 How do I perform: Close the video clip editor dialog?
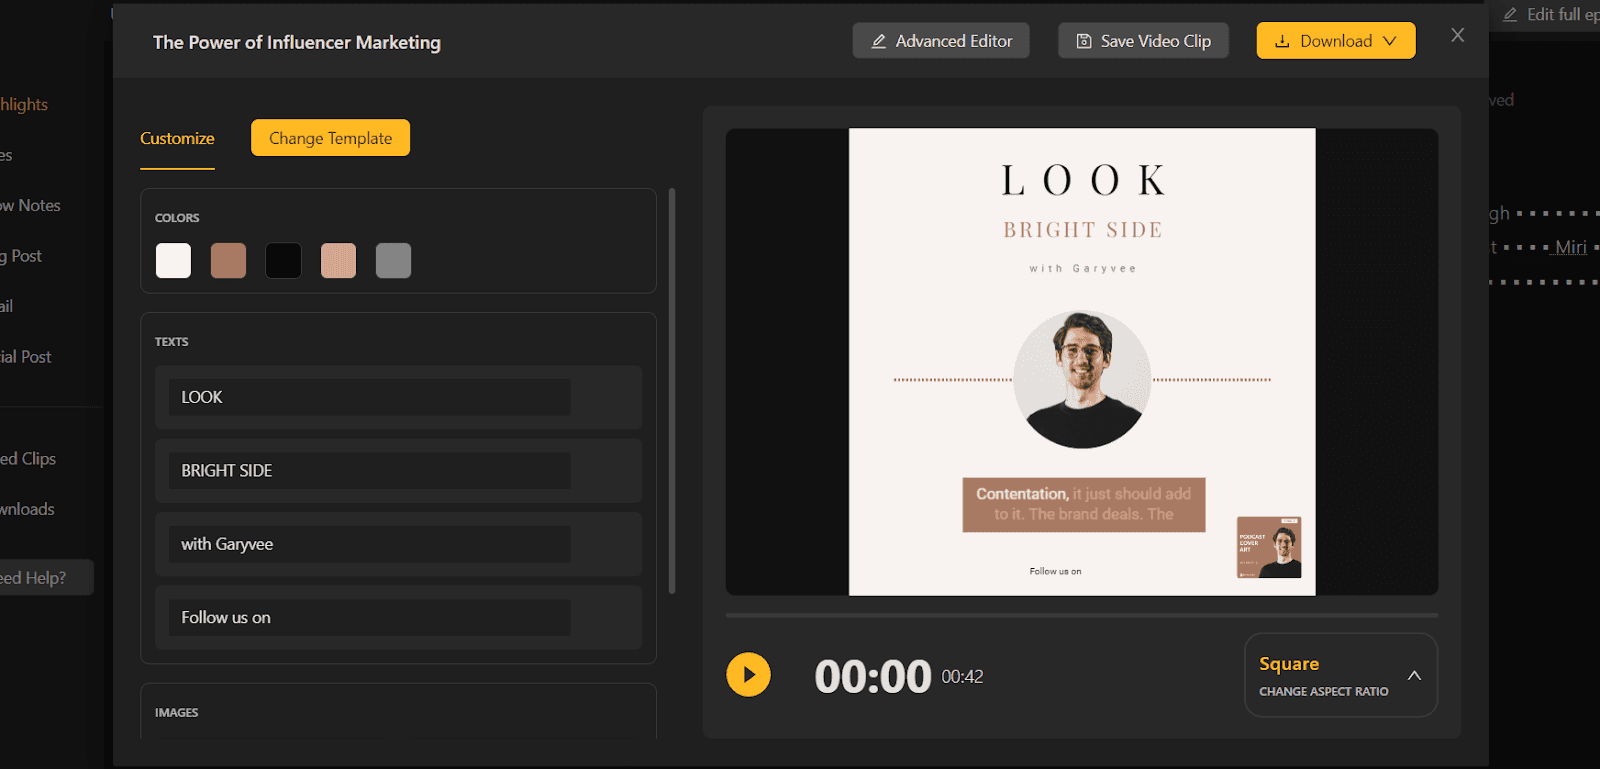click(x=1457, y=35)
